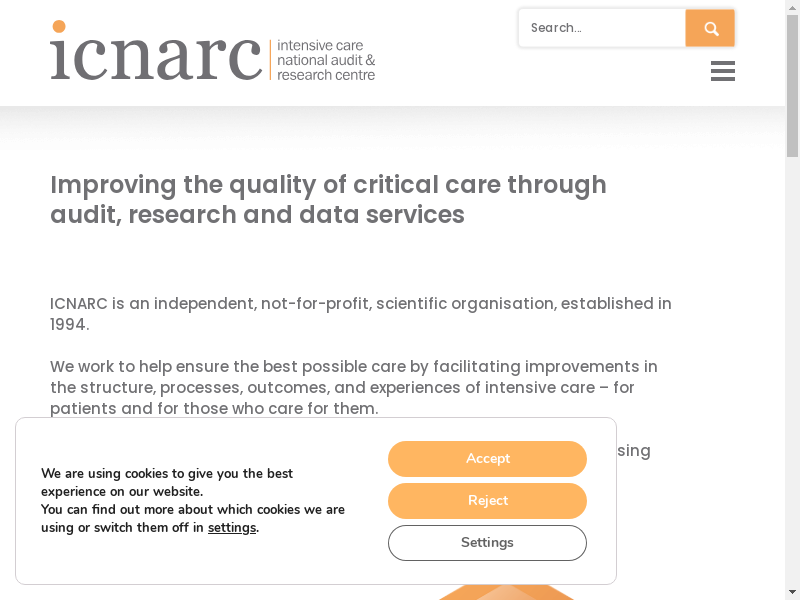Click the ICNARC wordmark logo
800x600 pixels.
point(156,55)
